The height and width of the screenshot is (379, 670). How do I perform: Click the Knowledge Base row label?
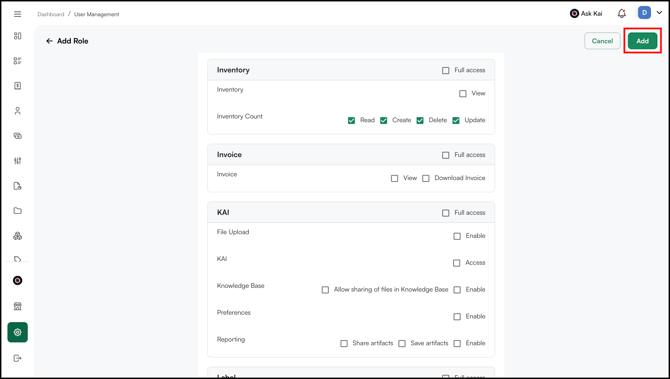pos(241,285)
